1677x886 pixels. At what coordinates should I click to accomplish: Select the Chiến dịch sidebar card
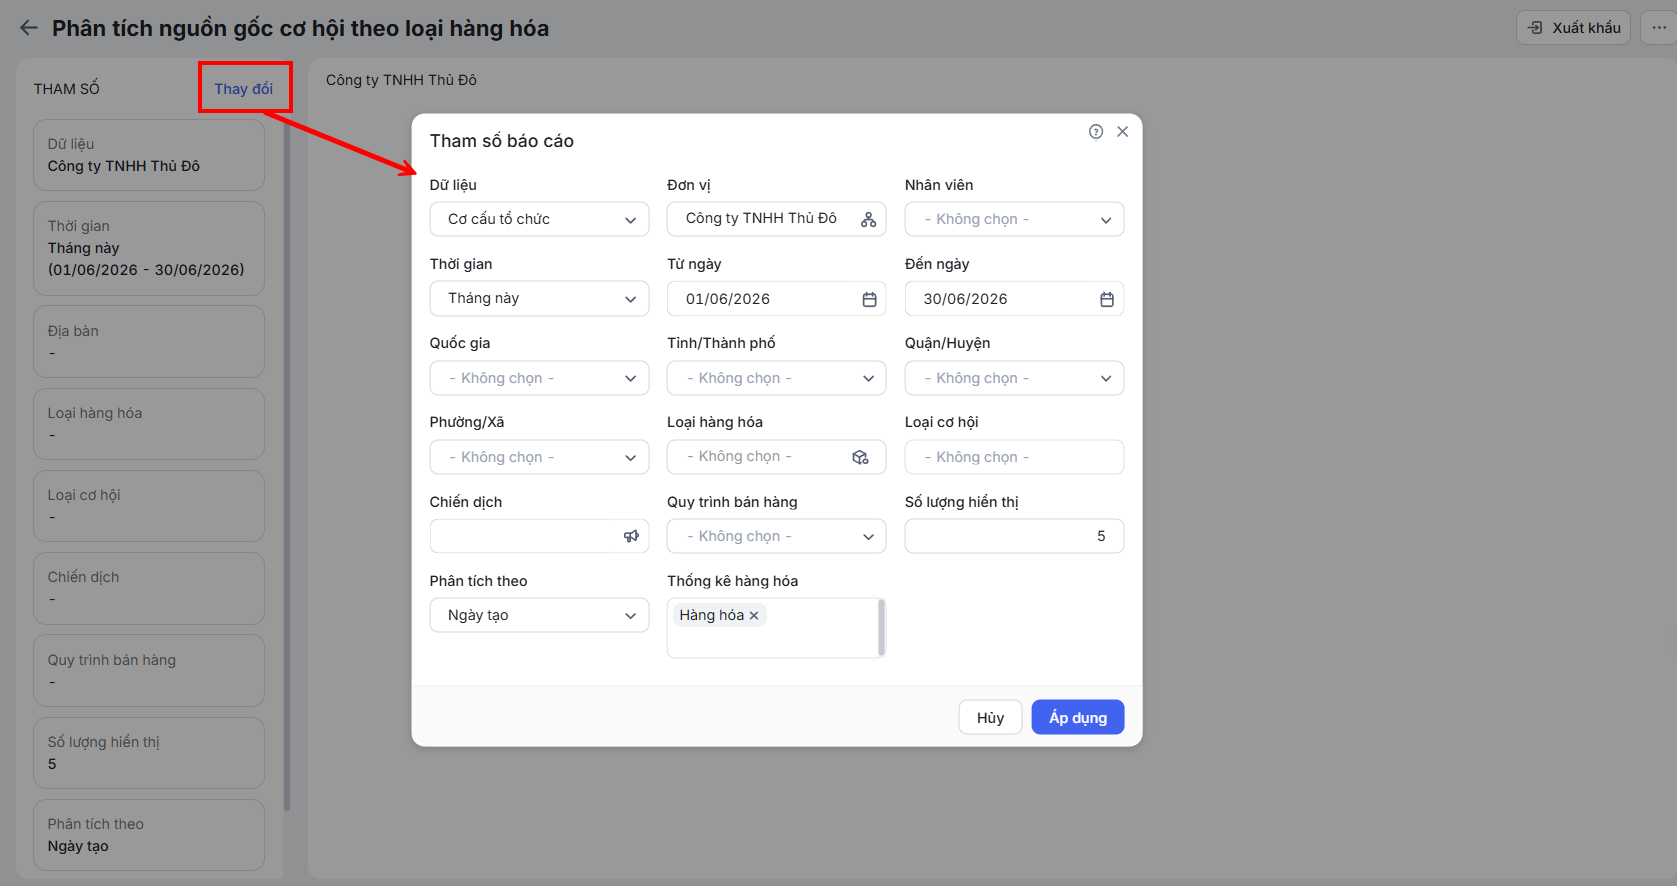[x=149, y=588]
